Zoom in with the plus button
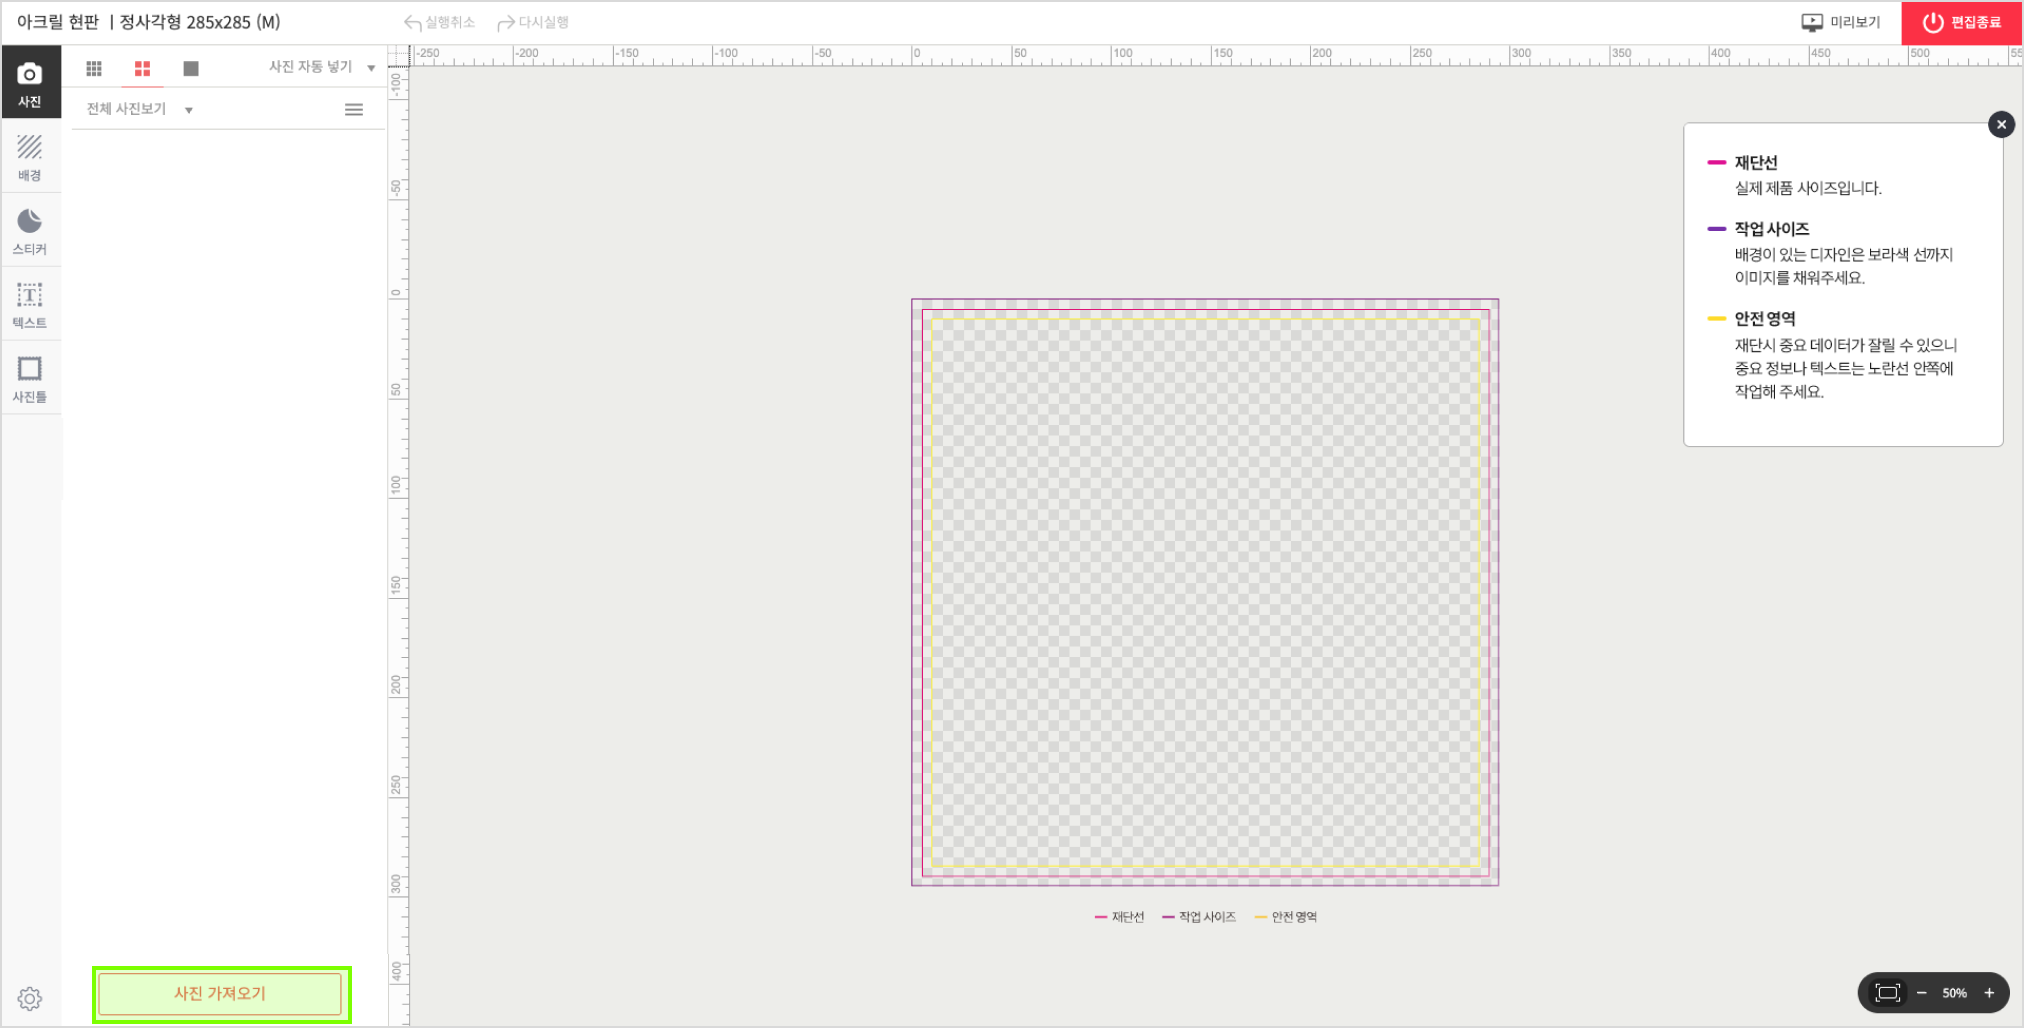 point(1989,993)
